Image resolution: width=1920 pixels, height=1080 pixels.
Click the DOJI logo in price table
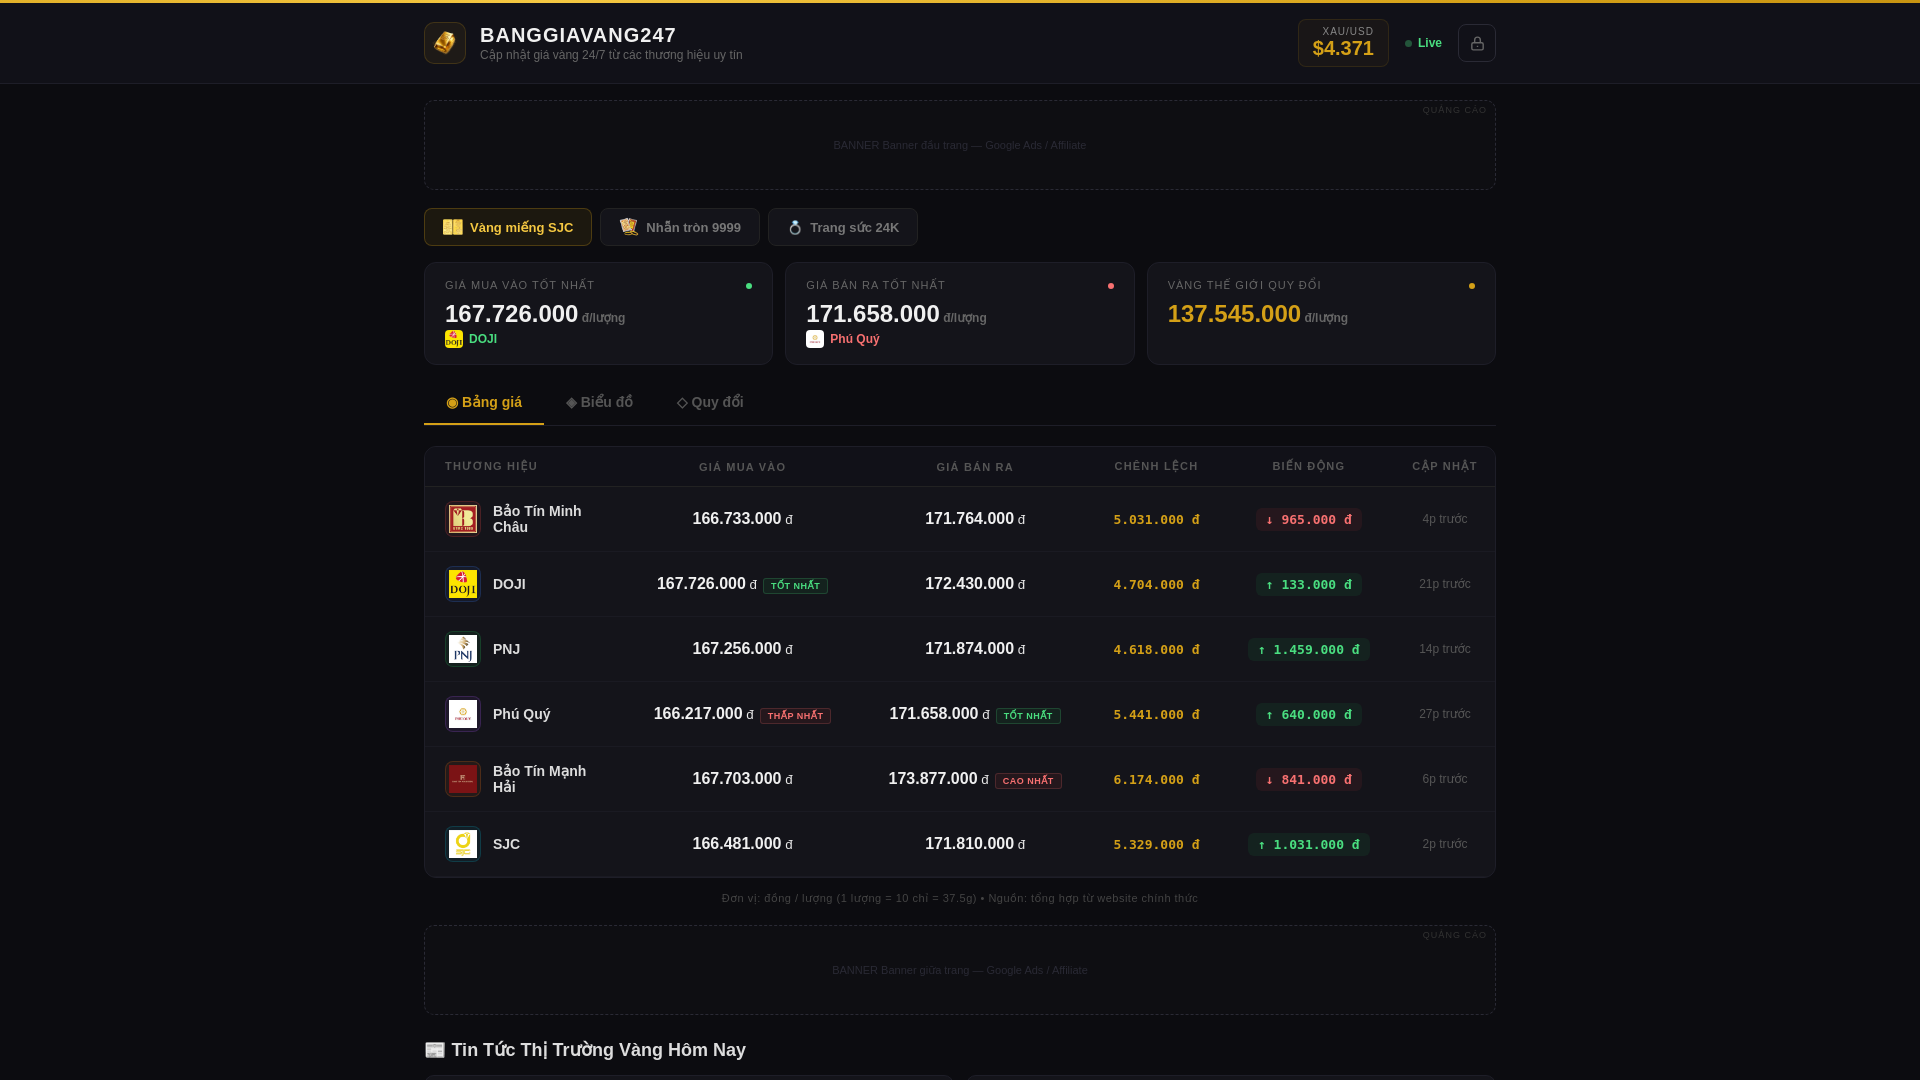463,584
